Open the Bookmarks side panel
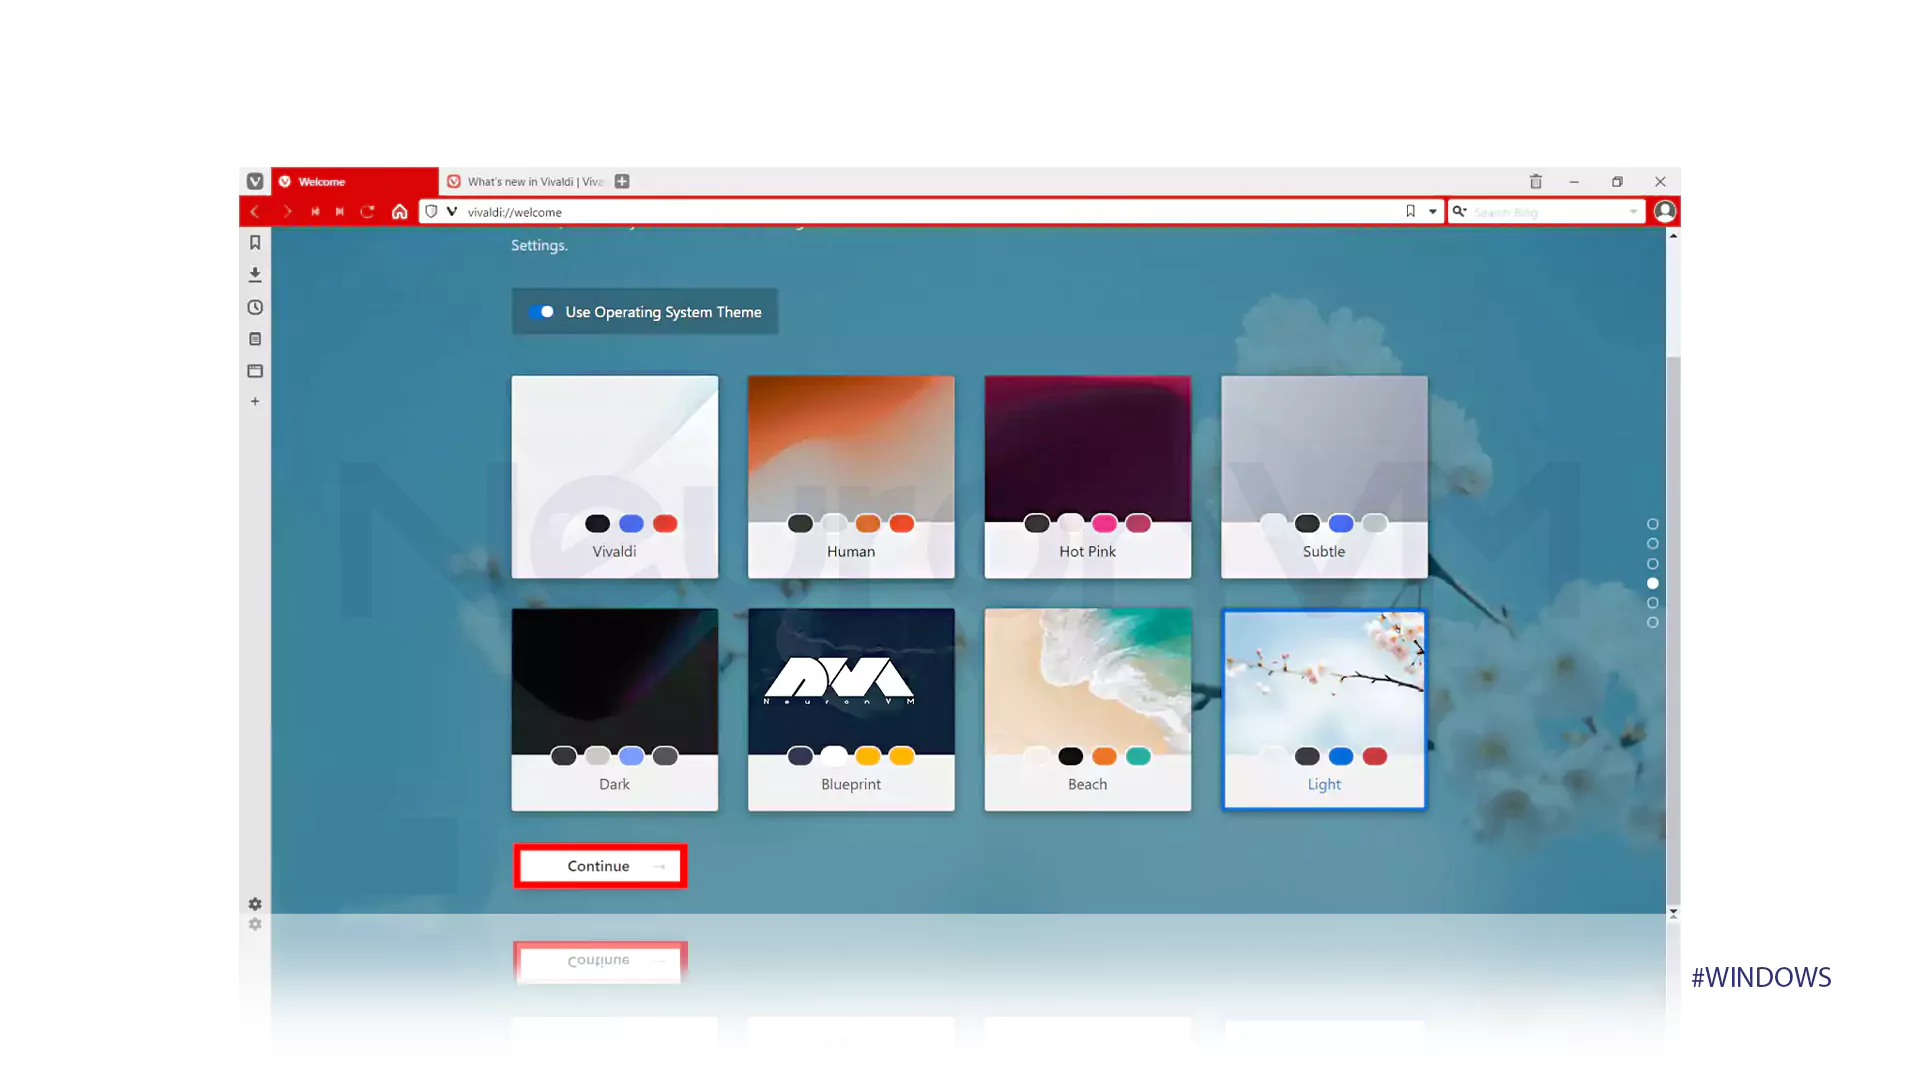 point(255,242)
